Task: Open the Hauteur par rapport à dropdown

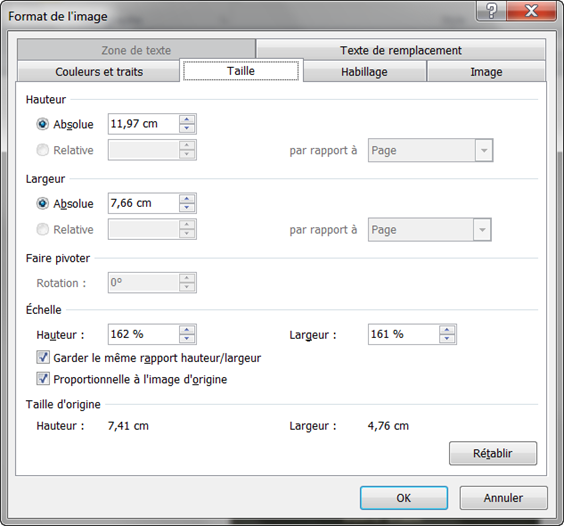Action: point(430,150)
